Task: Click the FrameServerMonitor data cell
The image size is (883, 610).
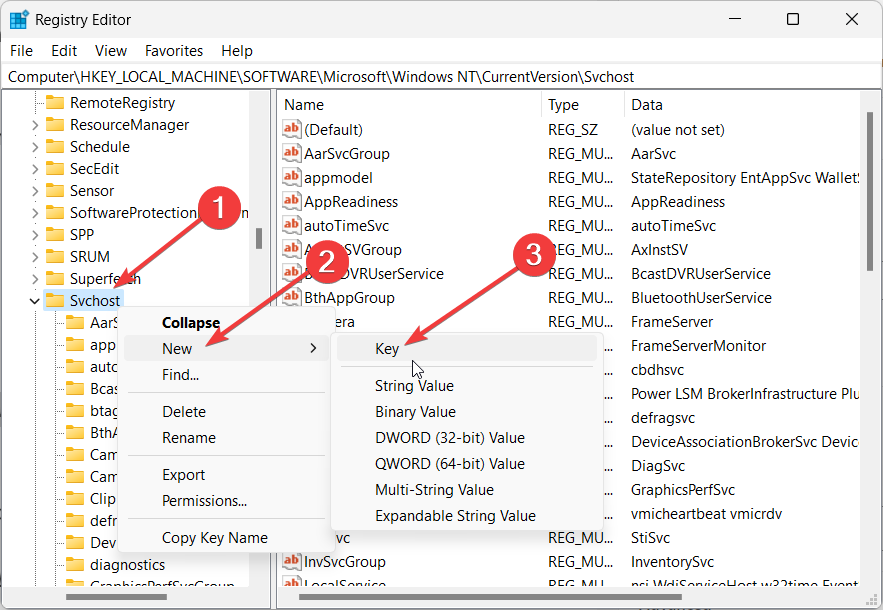Action: point(698,345)
